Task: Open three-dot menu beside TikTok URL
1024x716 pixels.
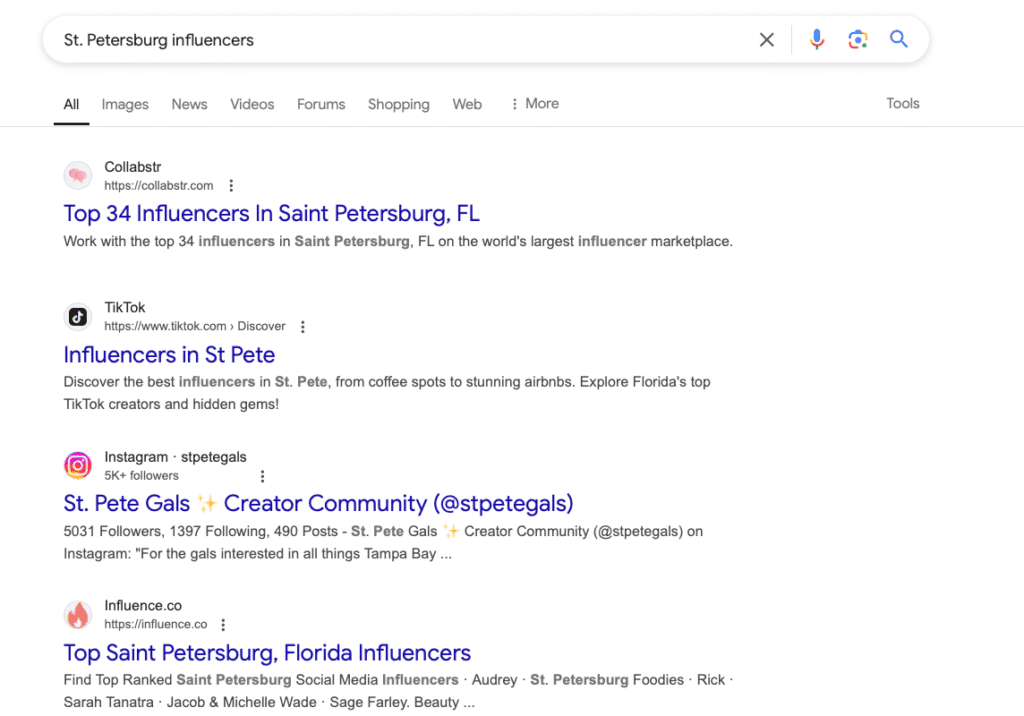Action: tap(303, 327)
